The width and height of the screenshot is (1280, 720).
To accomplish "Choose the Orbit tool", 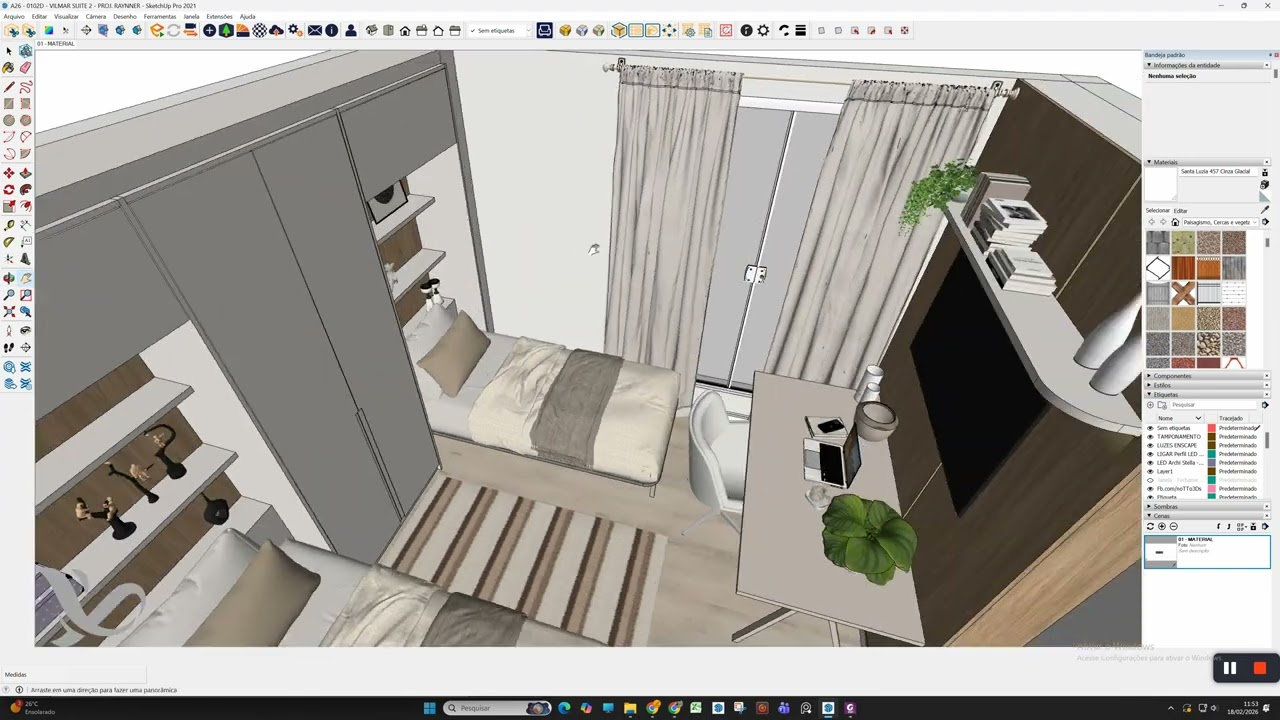I will pyautogui.click(x=9, y=278).
